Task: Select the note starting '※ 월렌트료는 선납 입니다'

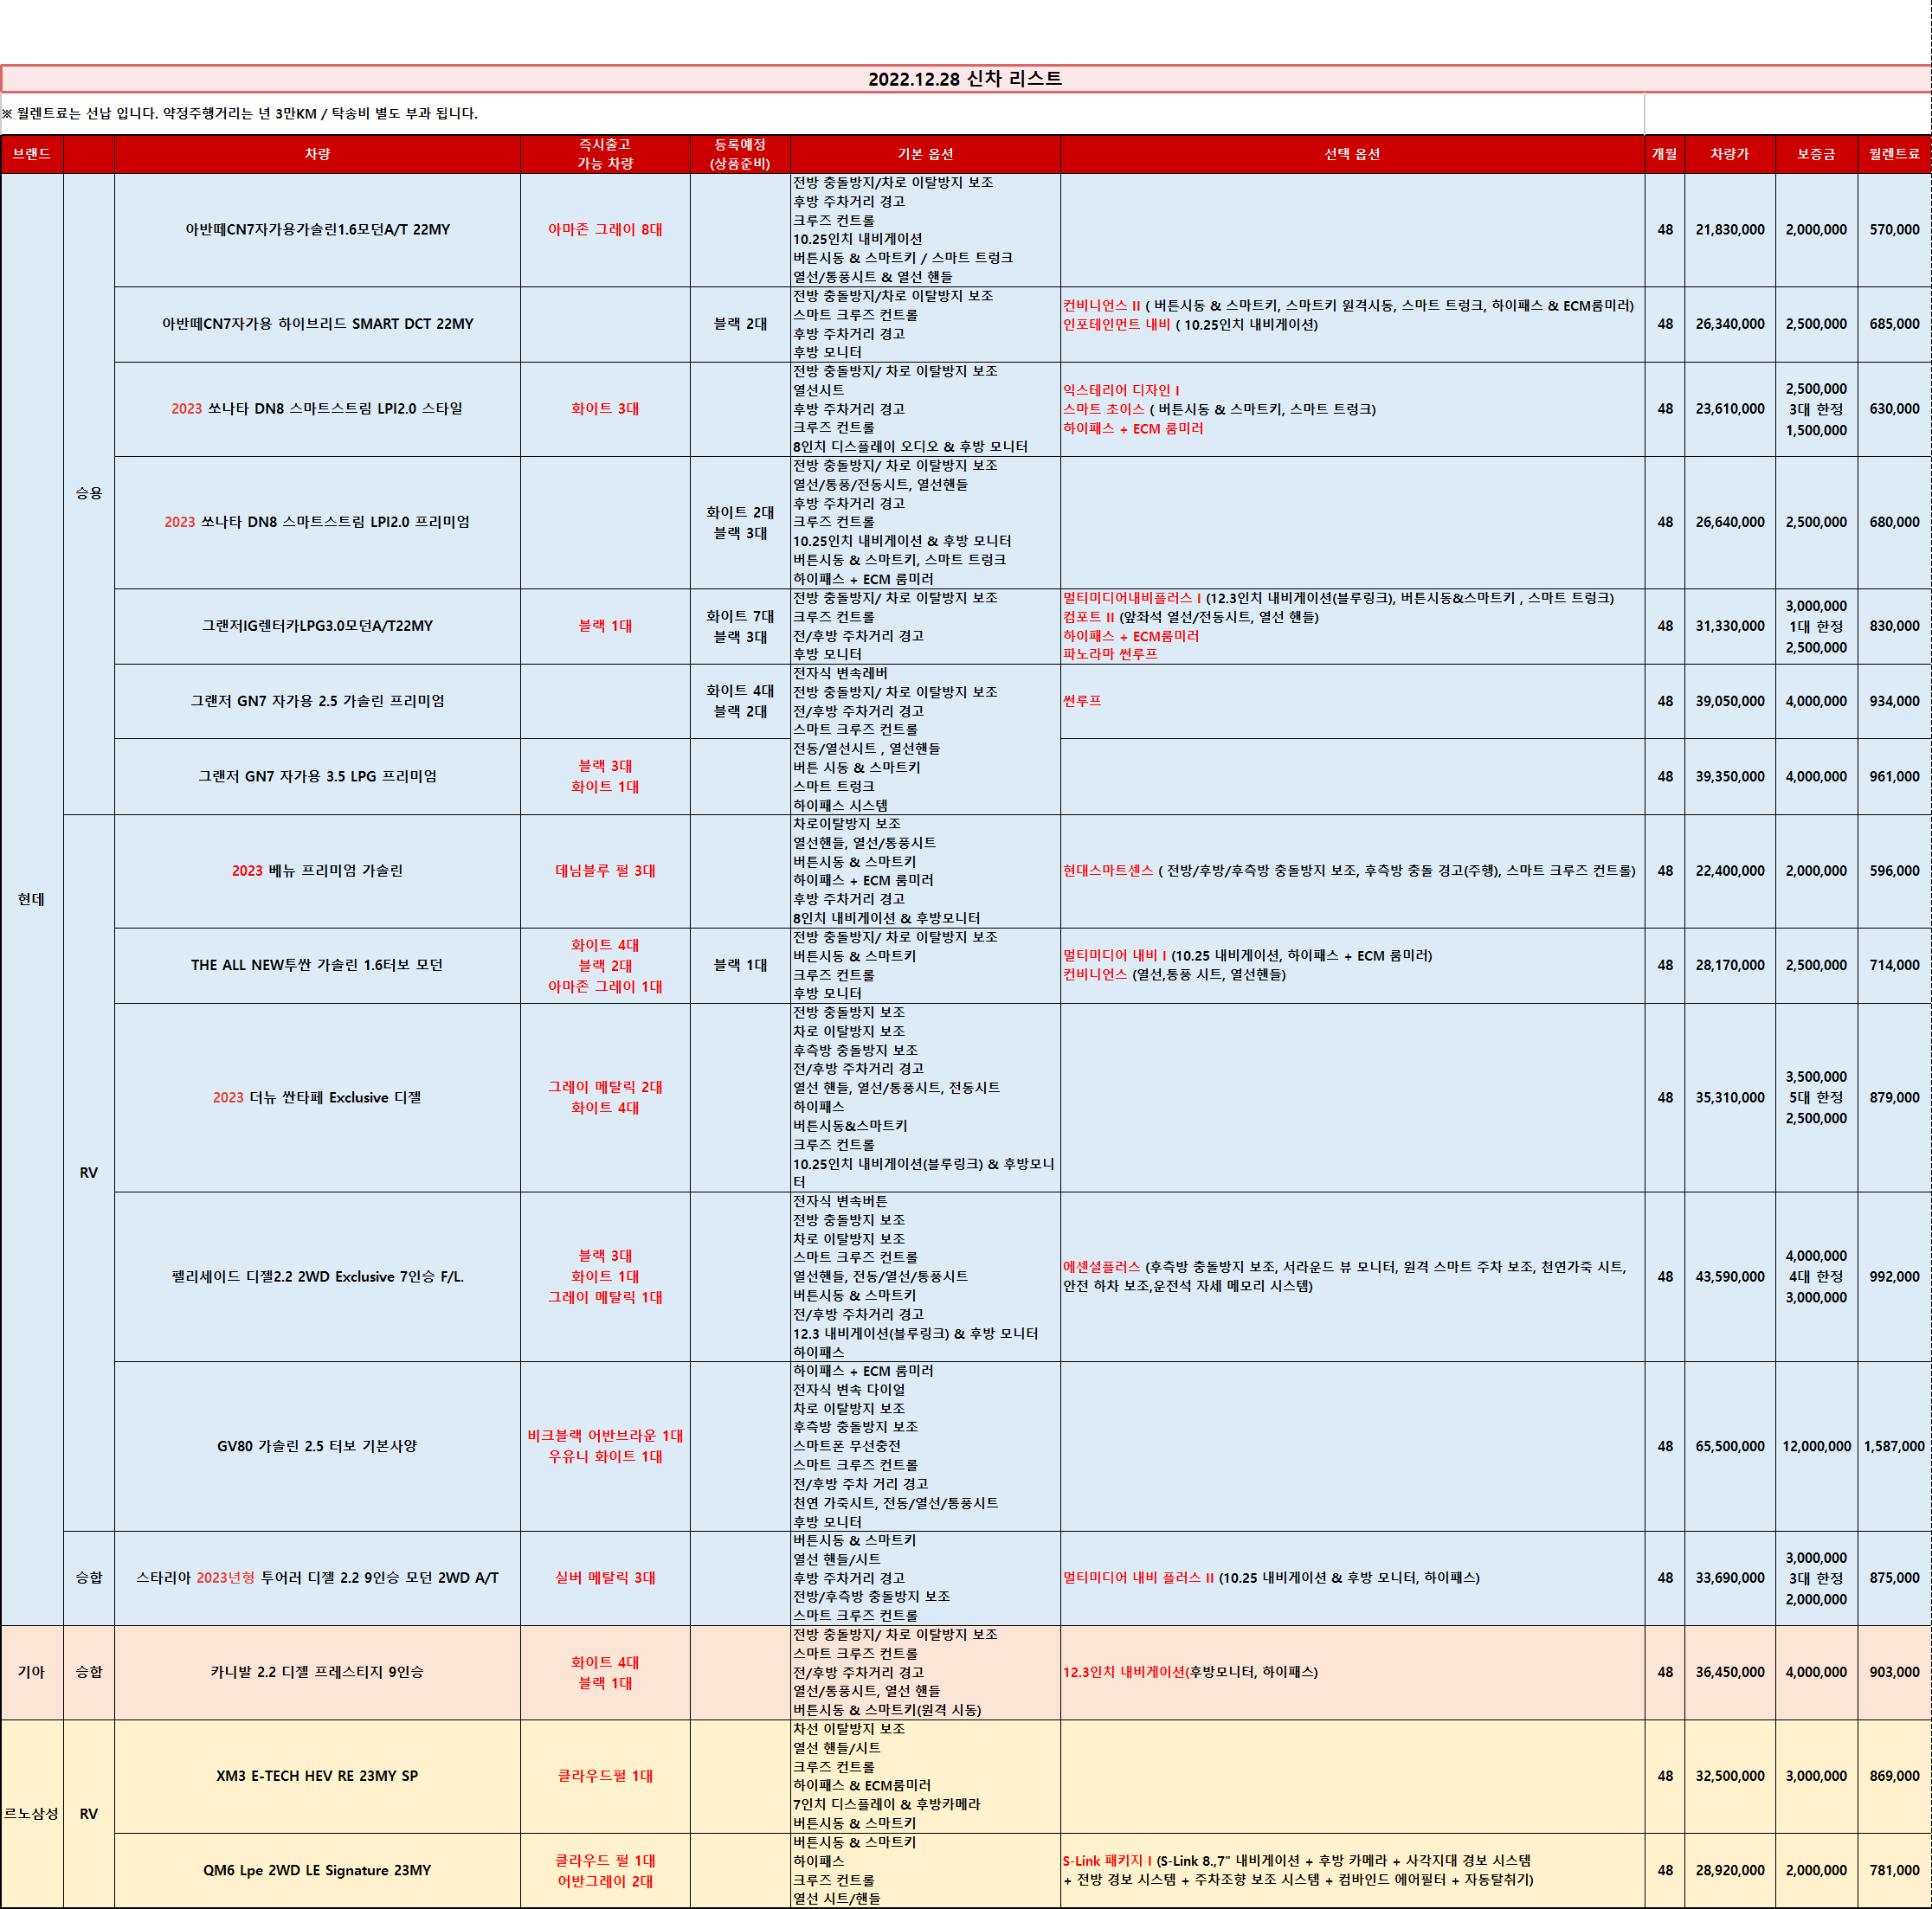Action: [240, 113]
